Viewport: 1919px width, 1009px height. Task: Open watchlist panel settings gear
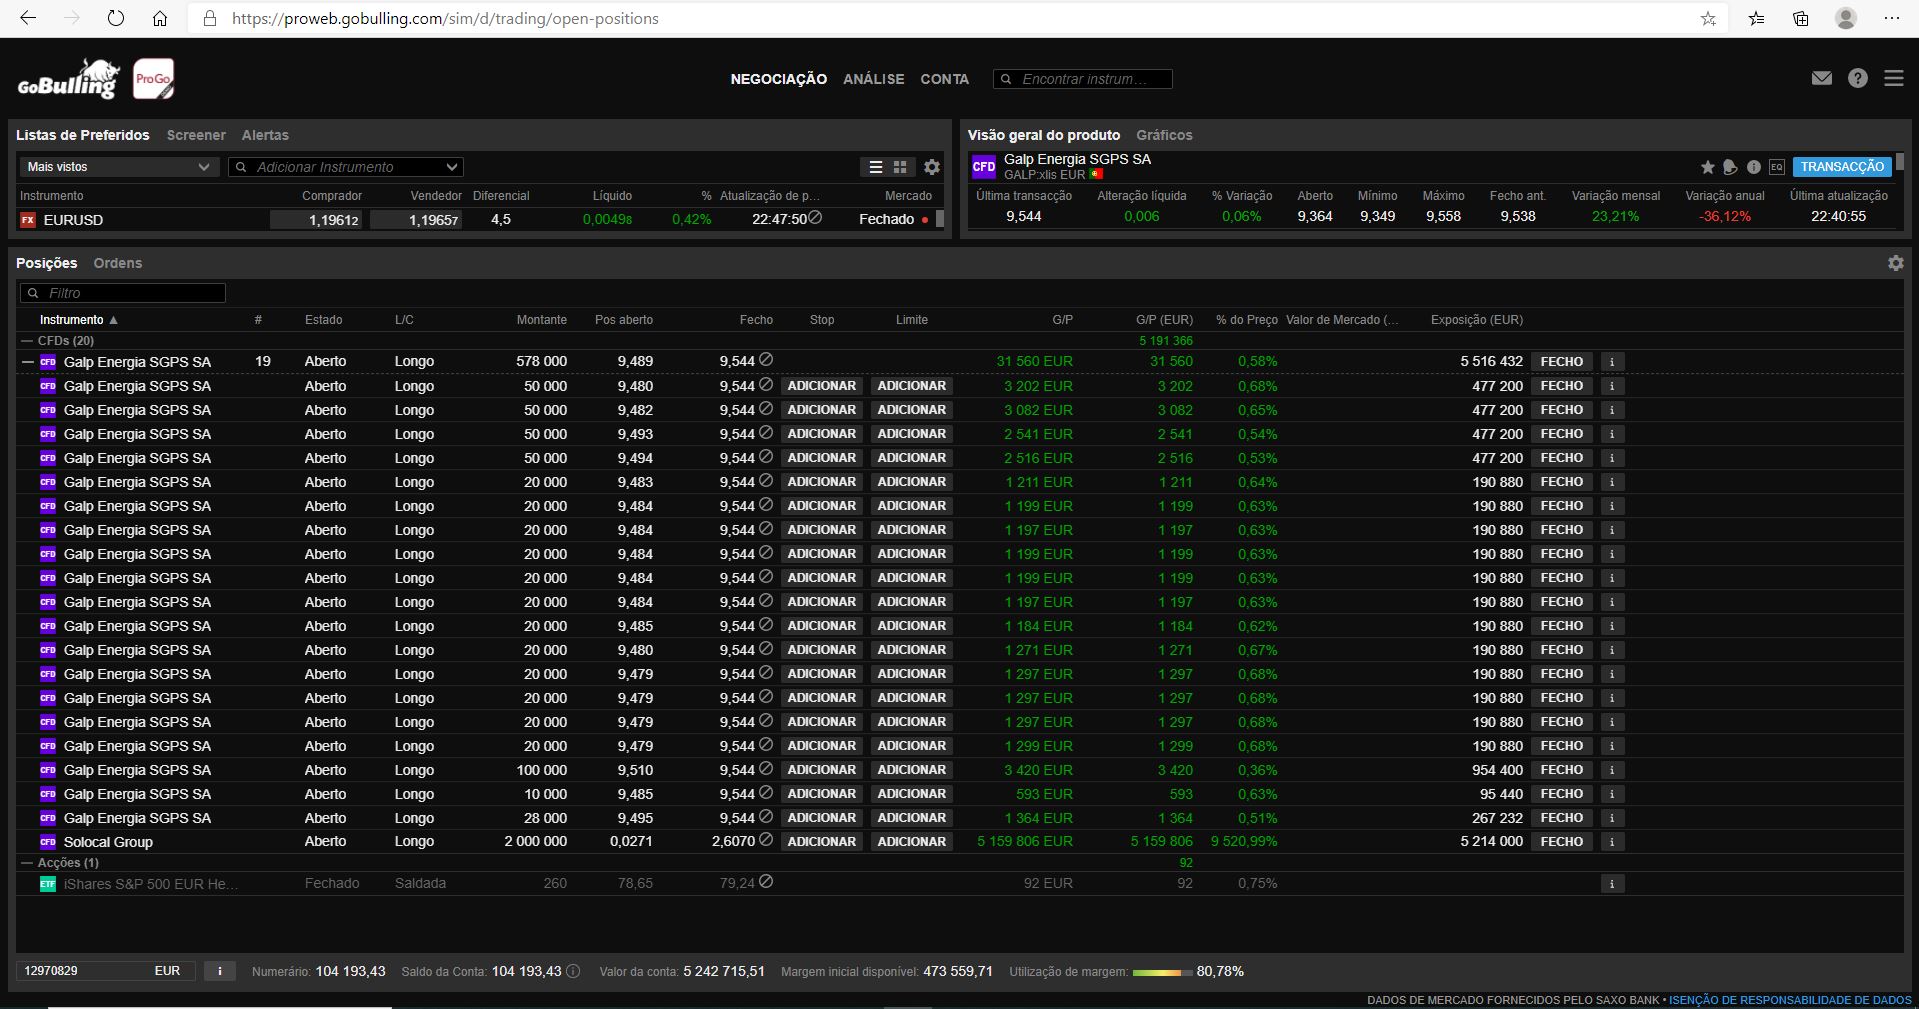(931, 167)
